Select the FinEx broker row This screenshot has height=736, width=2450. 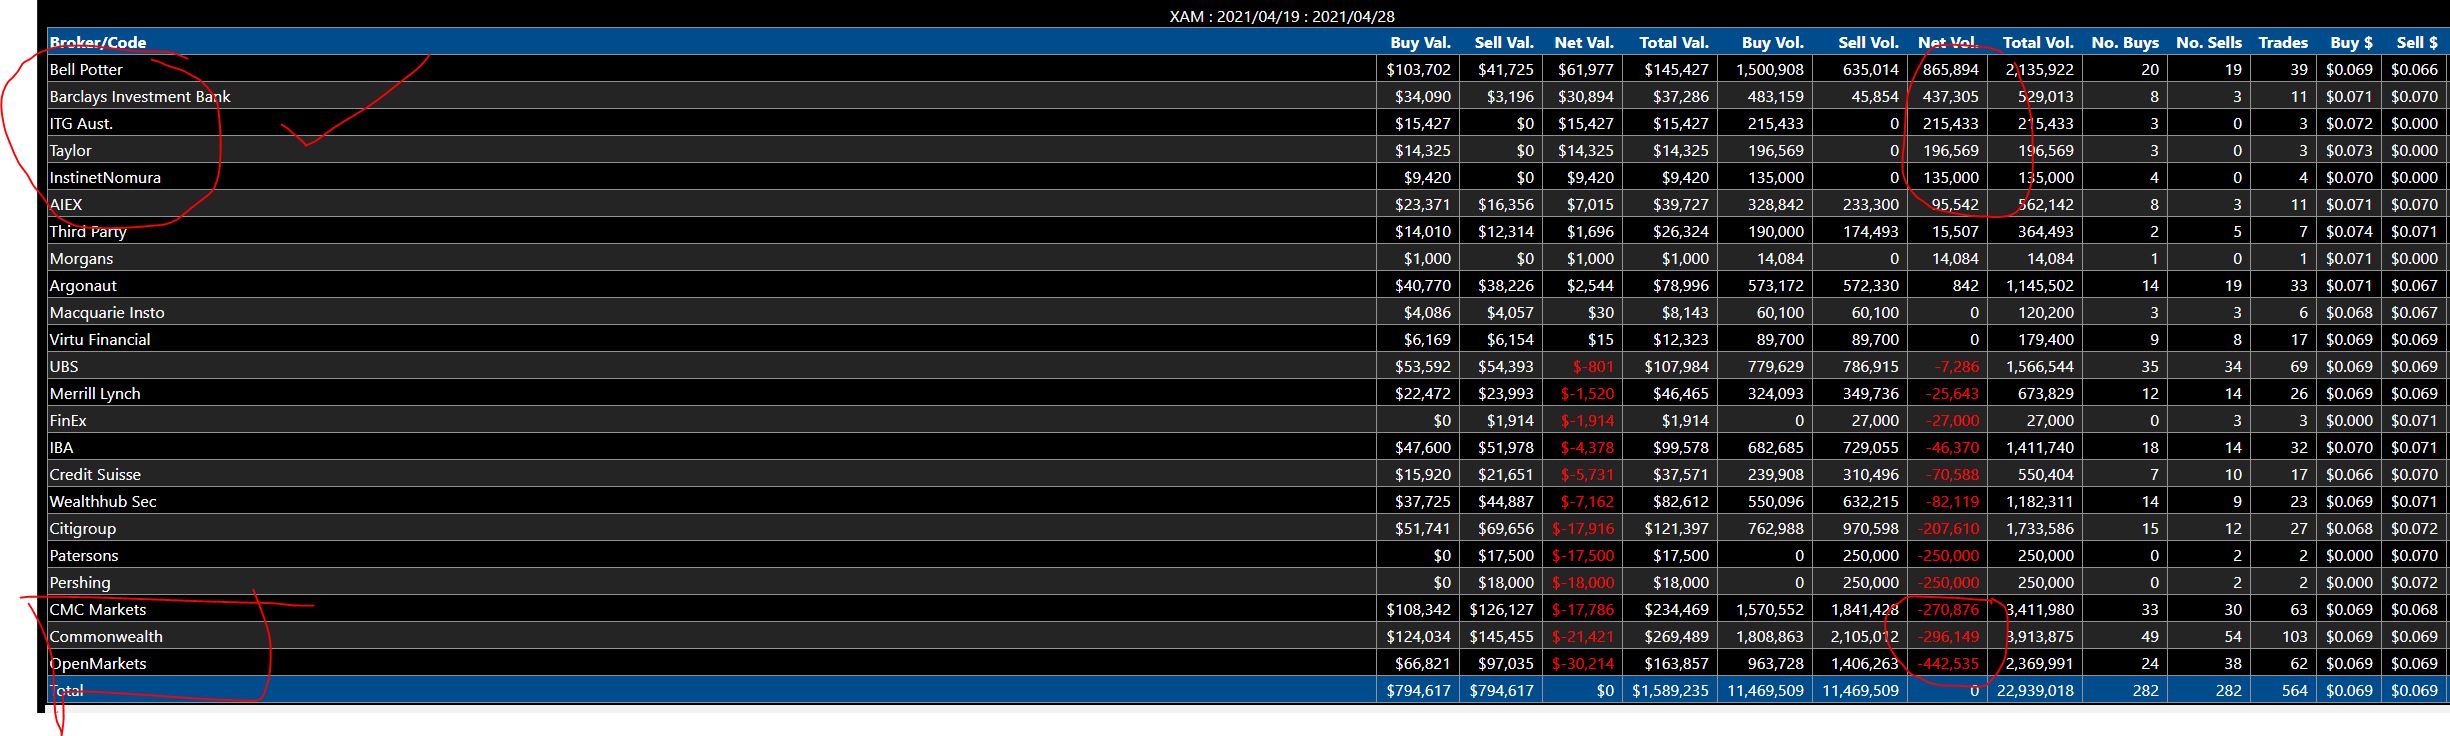coord(1245,420)
